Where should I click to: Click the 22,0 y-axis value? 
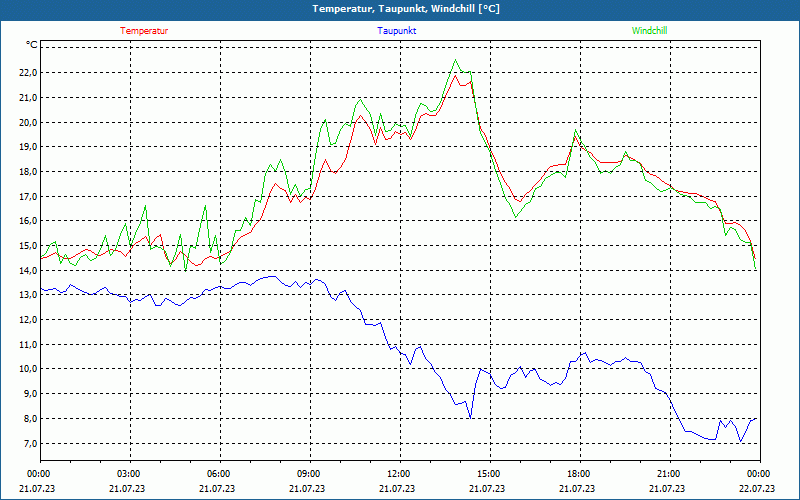[x=29, y=72]
